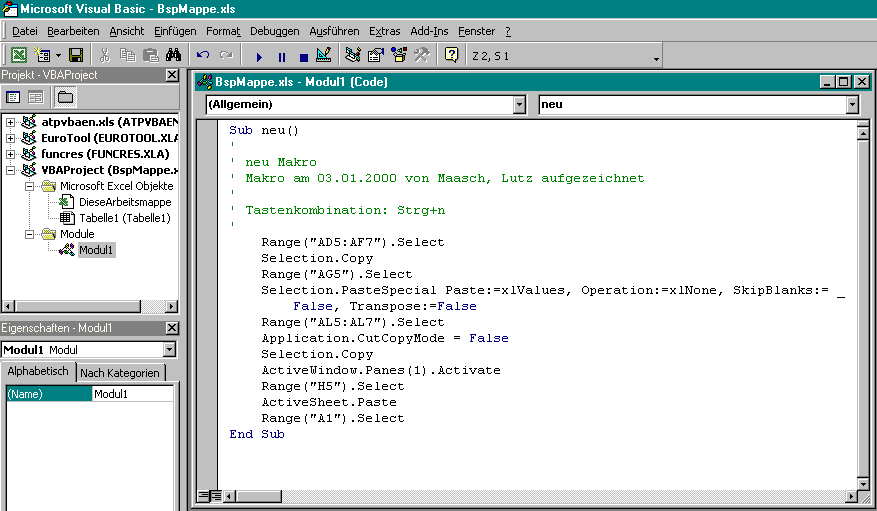Run the macro with play button
877x511 pixels.
click(x=259, y=56)
